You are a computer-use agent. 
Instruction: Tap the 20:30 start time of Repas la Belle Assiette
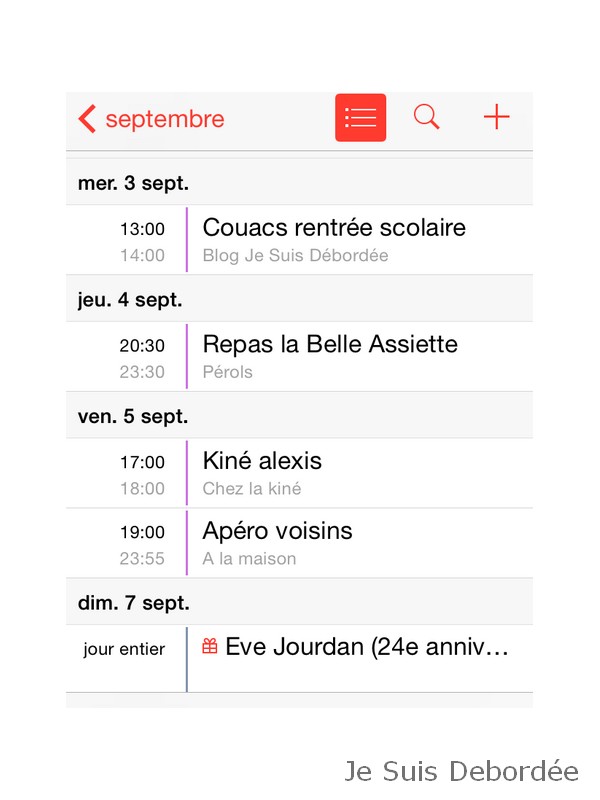tap(142, 344)
